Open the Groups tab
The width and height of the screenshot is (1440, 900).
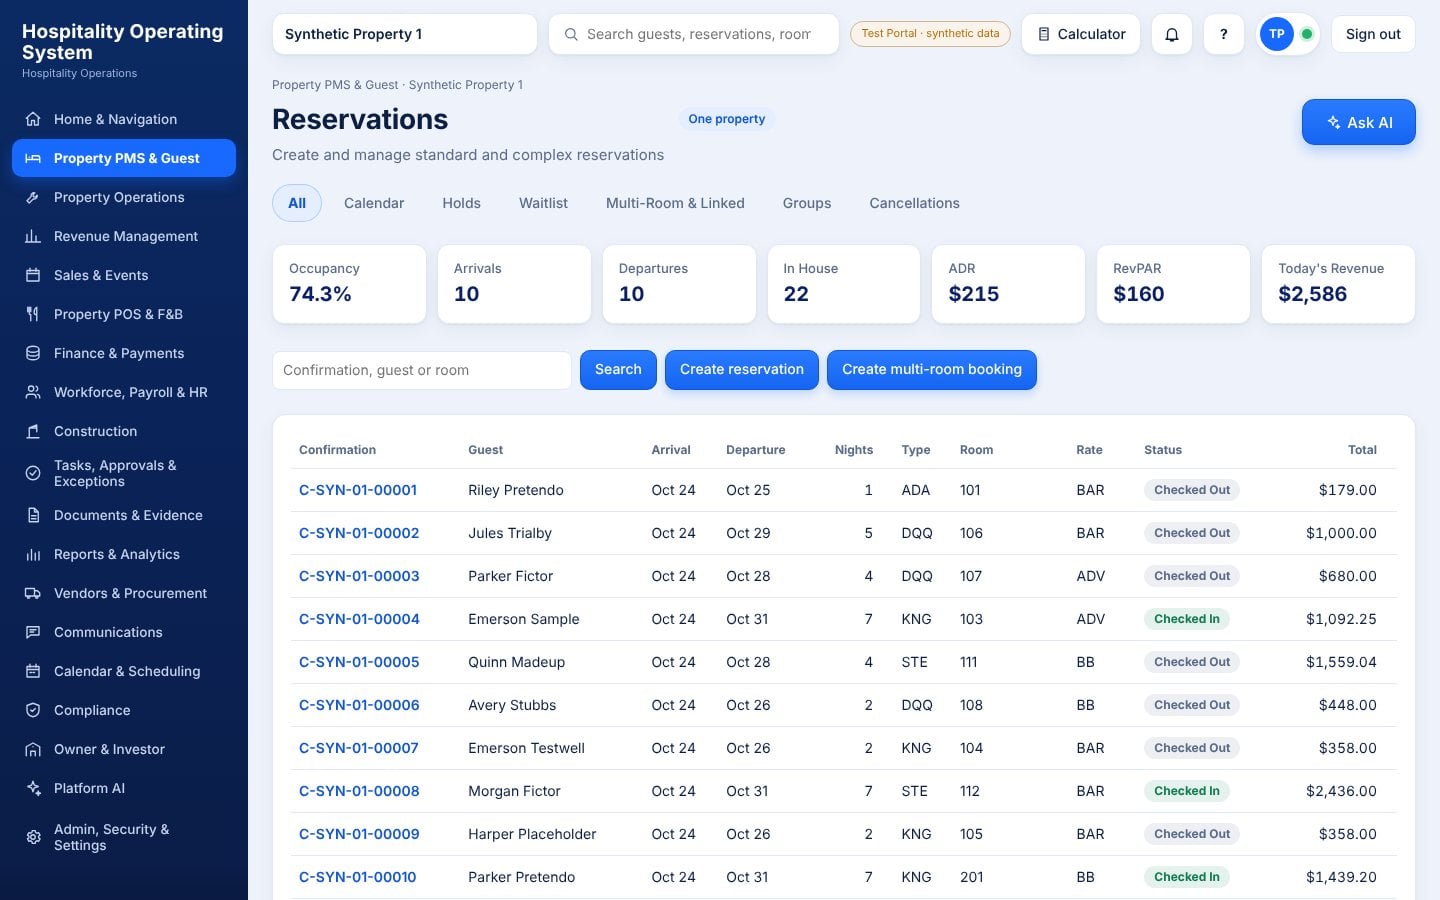point(807,203)
